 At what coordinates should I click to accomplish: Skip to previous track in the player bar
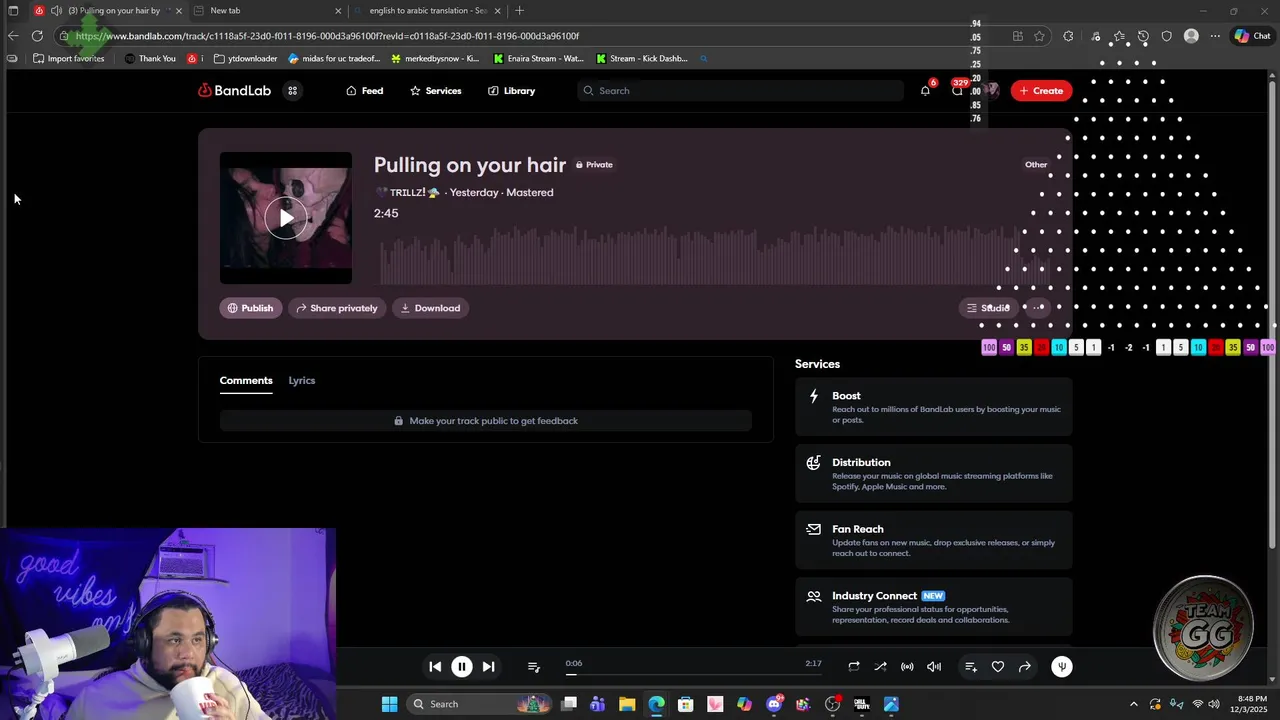(x=435, y=666)
